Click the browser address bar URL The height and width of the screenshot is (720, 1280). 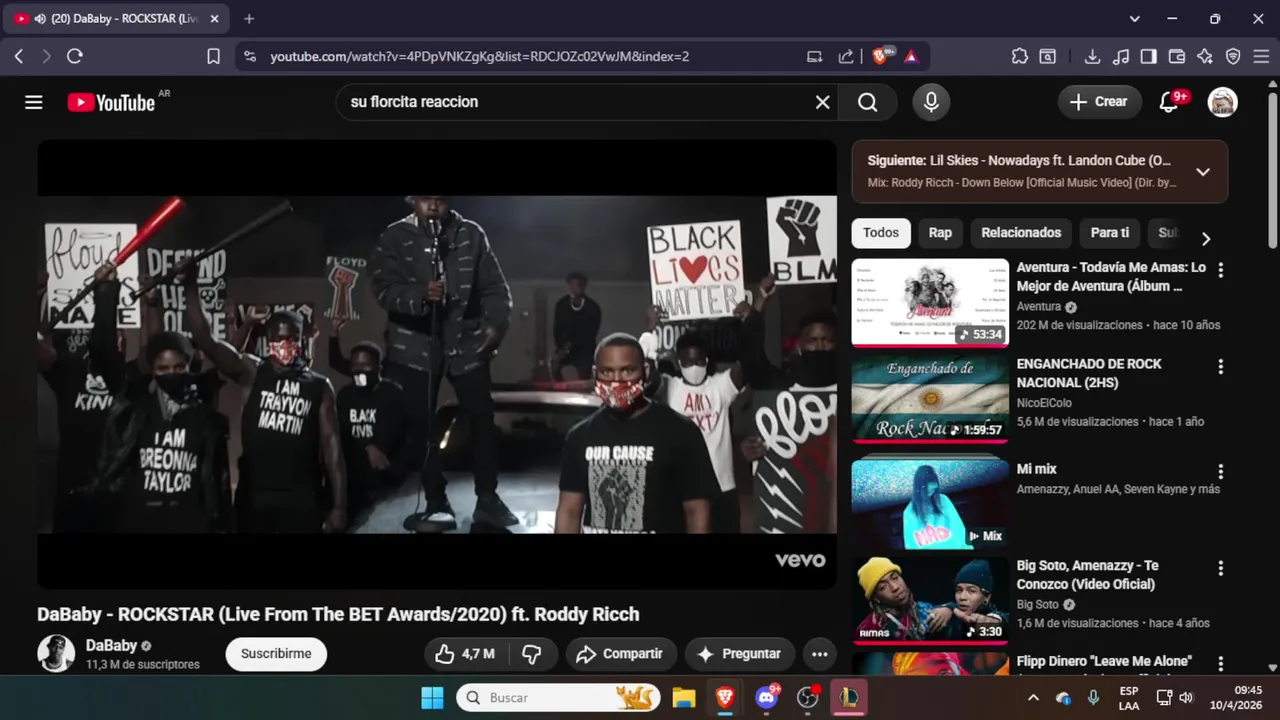pos(480,56)
